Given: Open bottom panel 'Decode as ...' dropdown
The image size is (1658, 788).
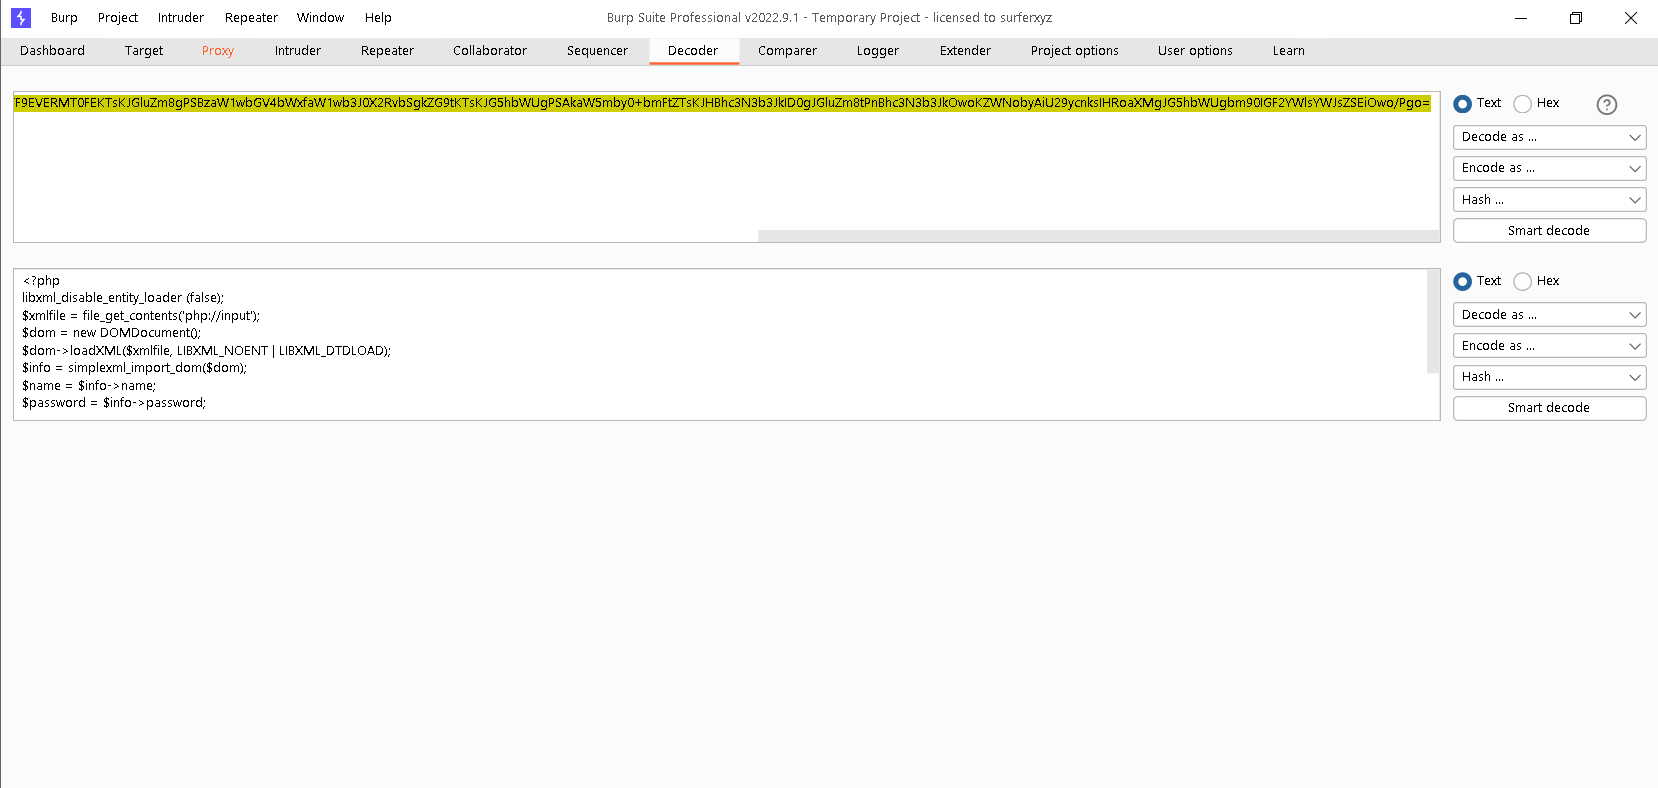Looking at the screenshot, I should pos(1549,315).
